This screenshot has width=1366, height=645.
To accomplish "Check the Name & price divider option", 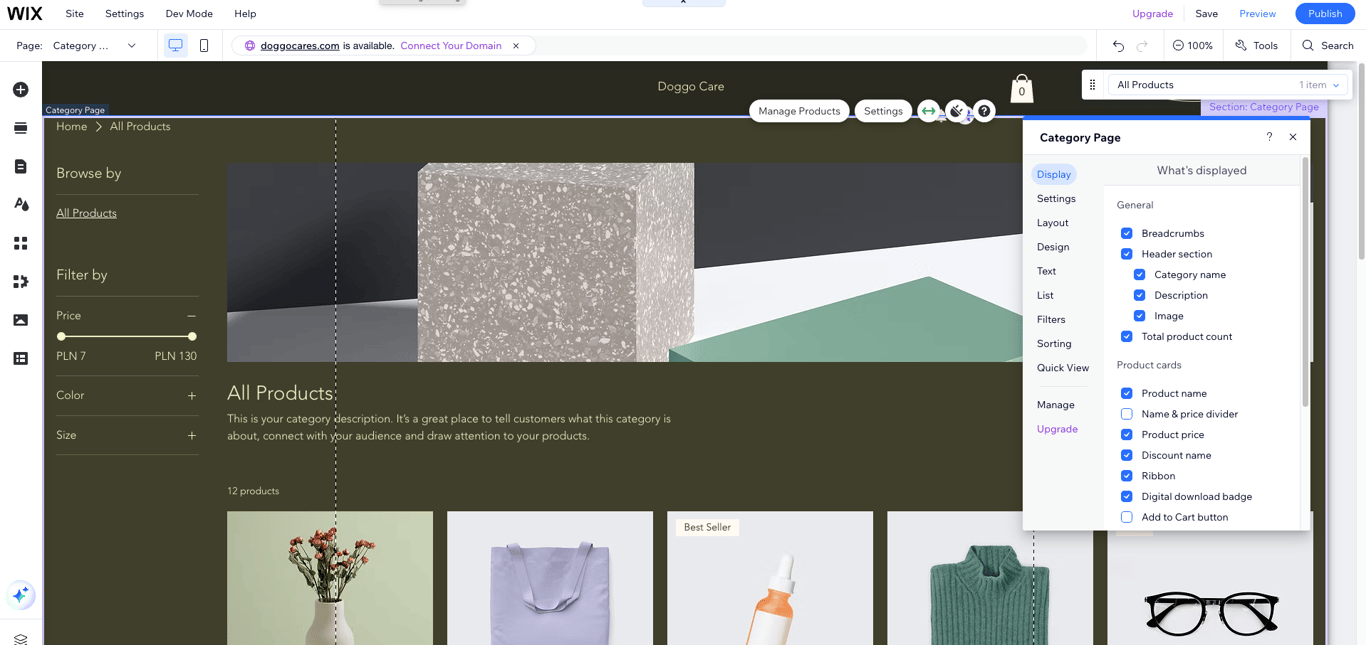I will pyautogui.click(x=1127, y=413).
